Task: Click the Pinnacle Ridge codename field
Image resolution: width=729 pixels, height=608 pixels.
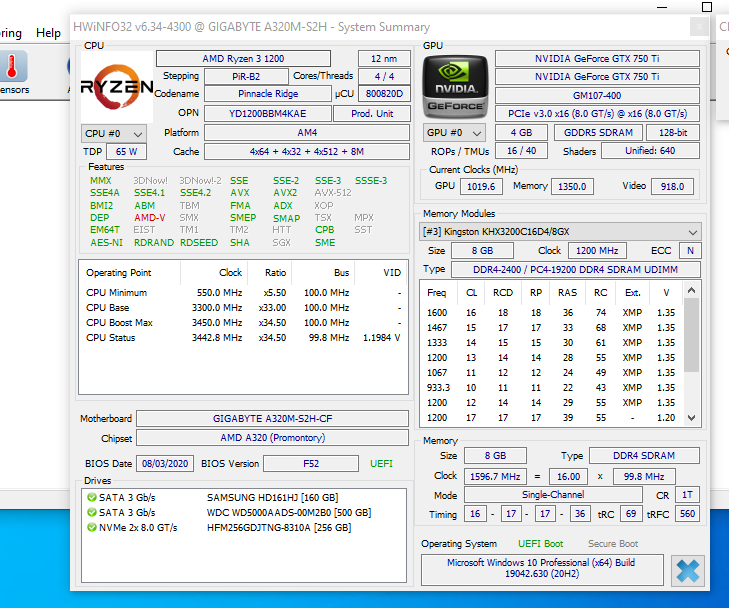Action: coord(266,94)
